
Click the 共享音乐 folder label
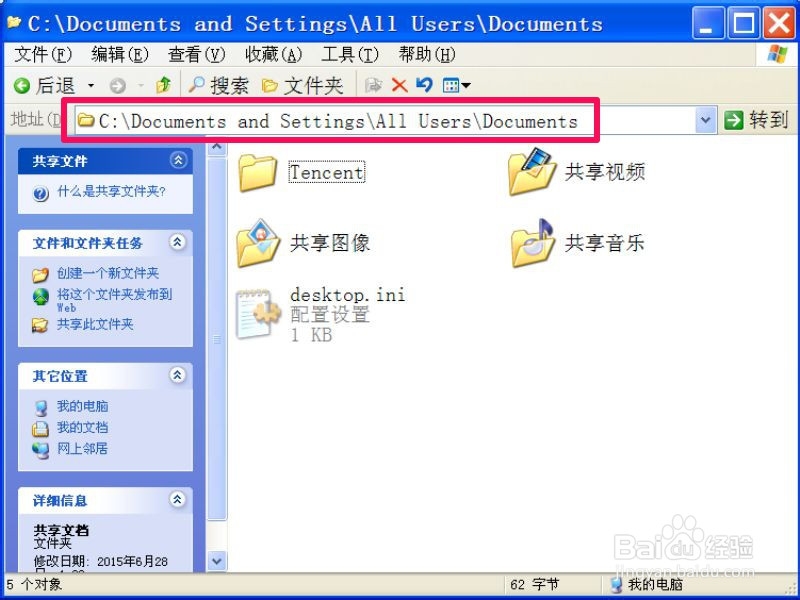[605, 243]
